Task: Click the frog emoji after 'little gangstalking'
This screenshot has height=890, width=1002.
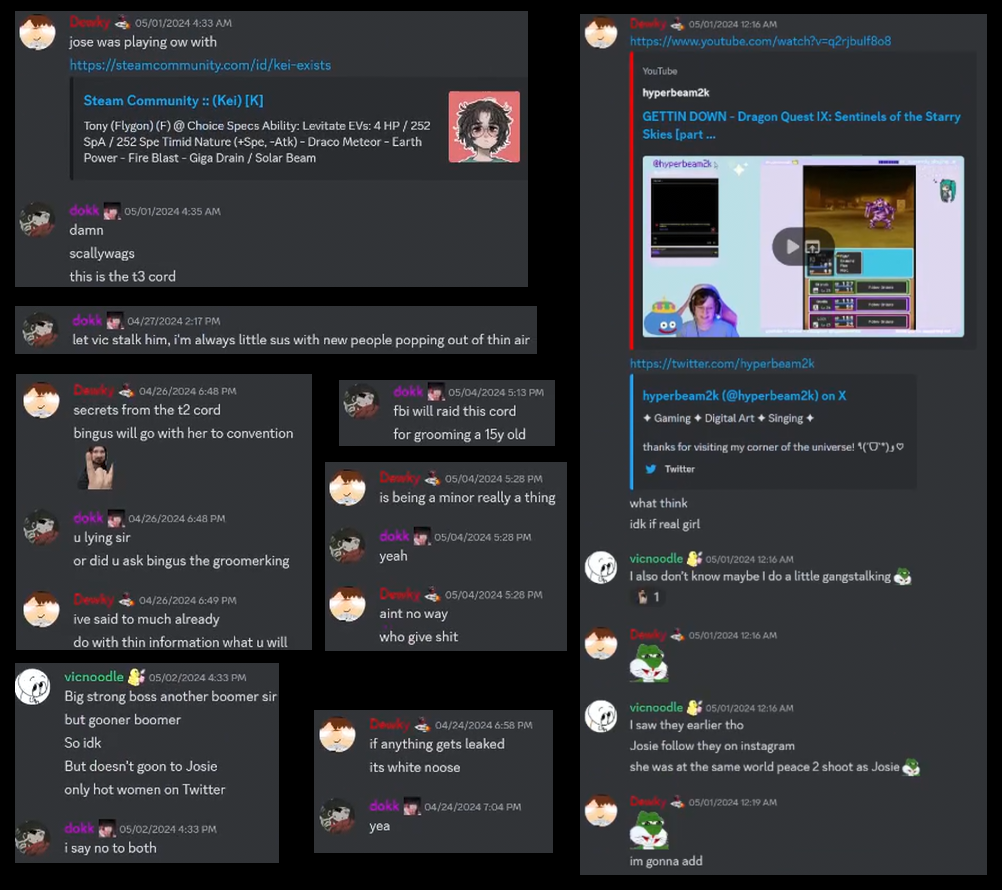Action: [x=902, y=577]
